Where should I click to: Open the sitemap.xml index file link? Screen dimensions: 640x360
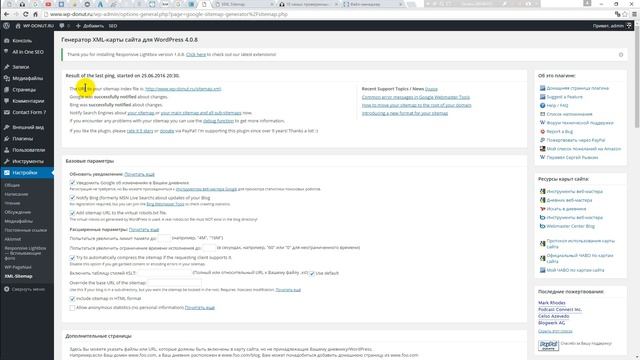point(183,89)
